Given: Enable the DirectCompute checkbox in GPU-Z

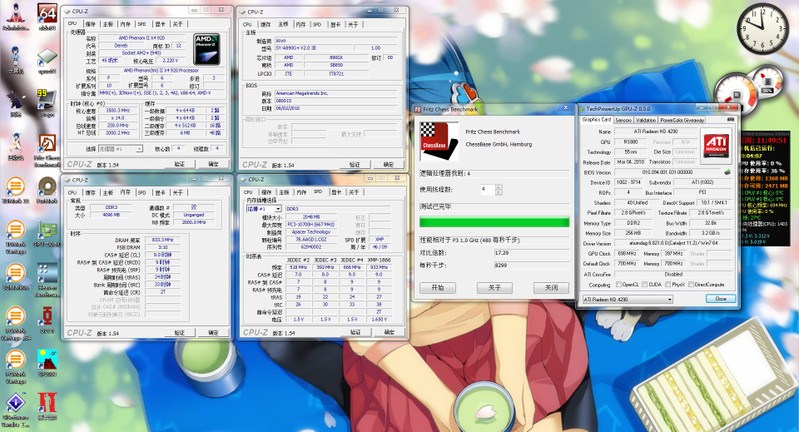Looking at the screenshot, I should (x=690, y=284).
